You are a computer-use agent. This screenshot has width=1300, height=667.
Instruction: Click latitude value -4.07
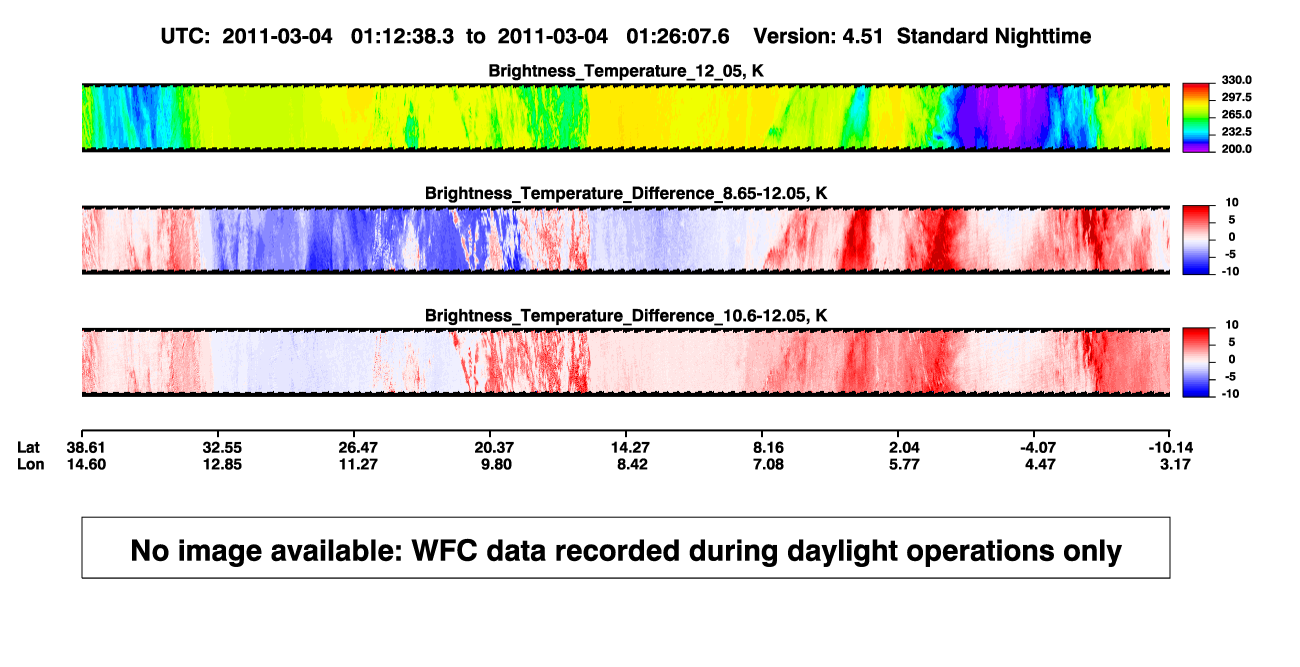click(x=1037, y=446)
